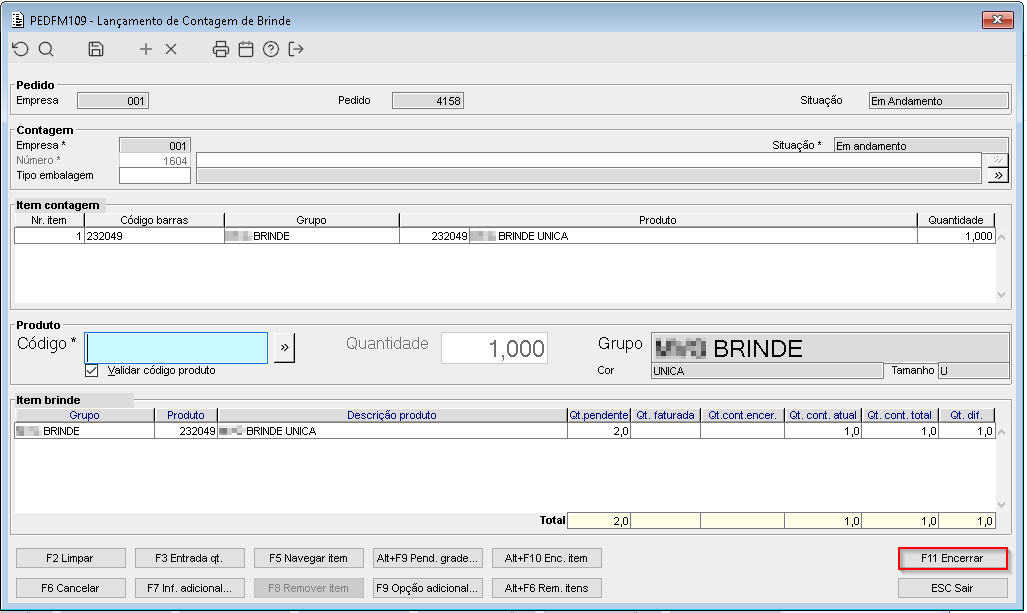
Task: Click the document icon in title bar
Action: [18, 20]
